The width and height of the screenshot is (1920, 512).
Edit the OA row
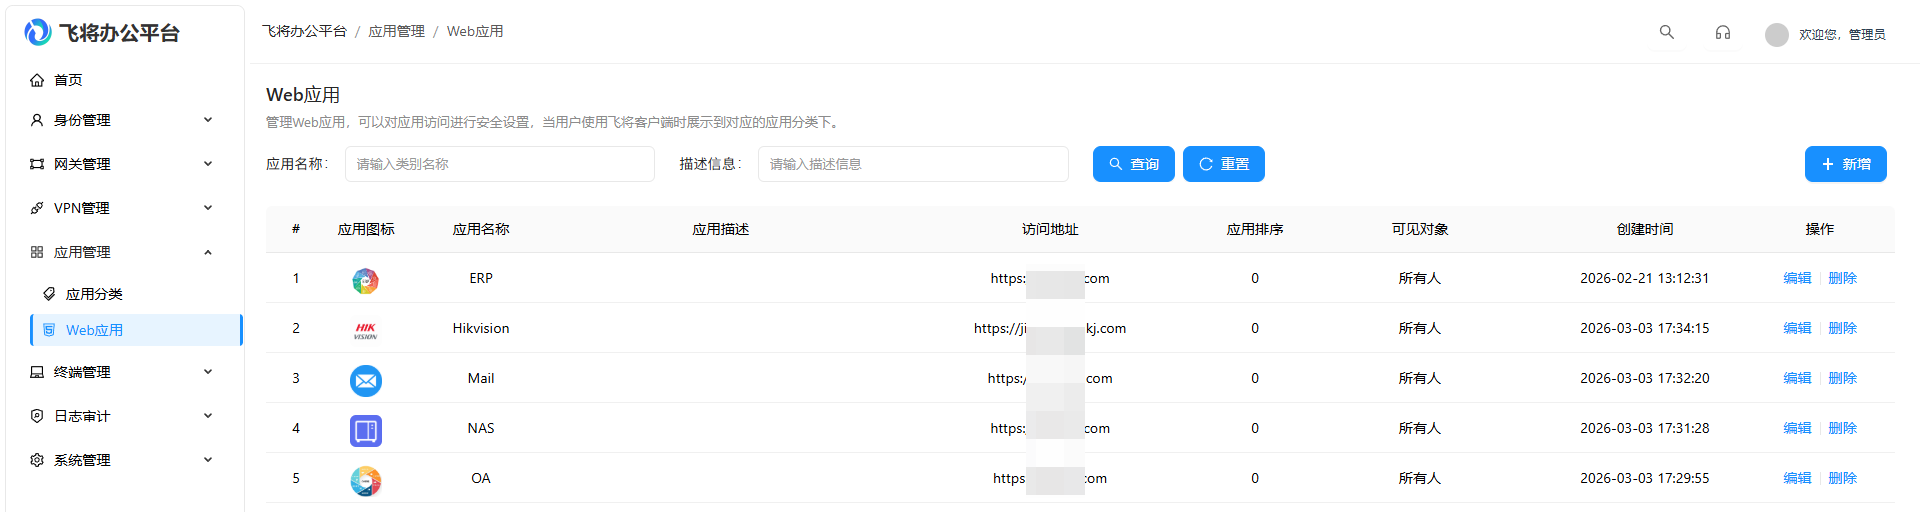[x=1797, y=478]
